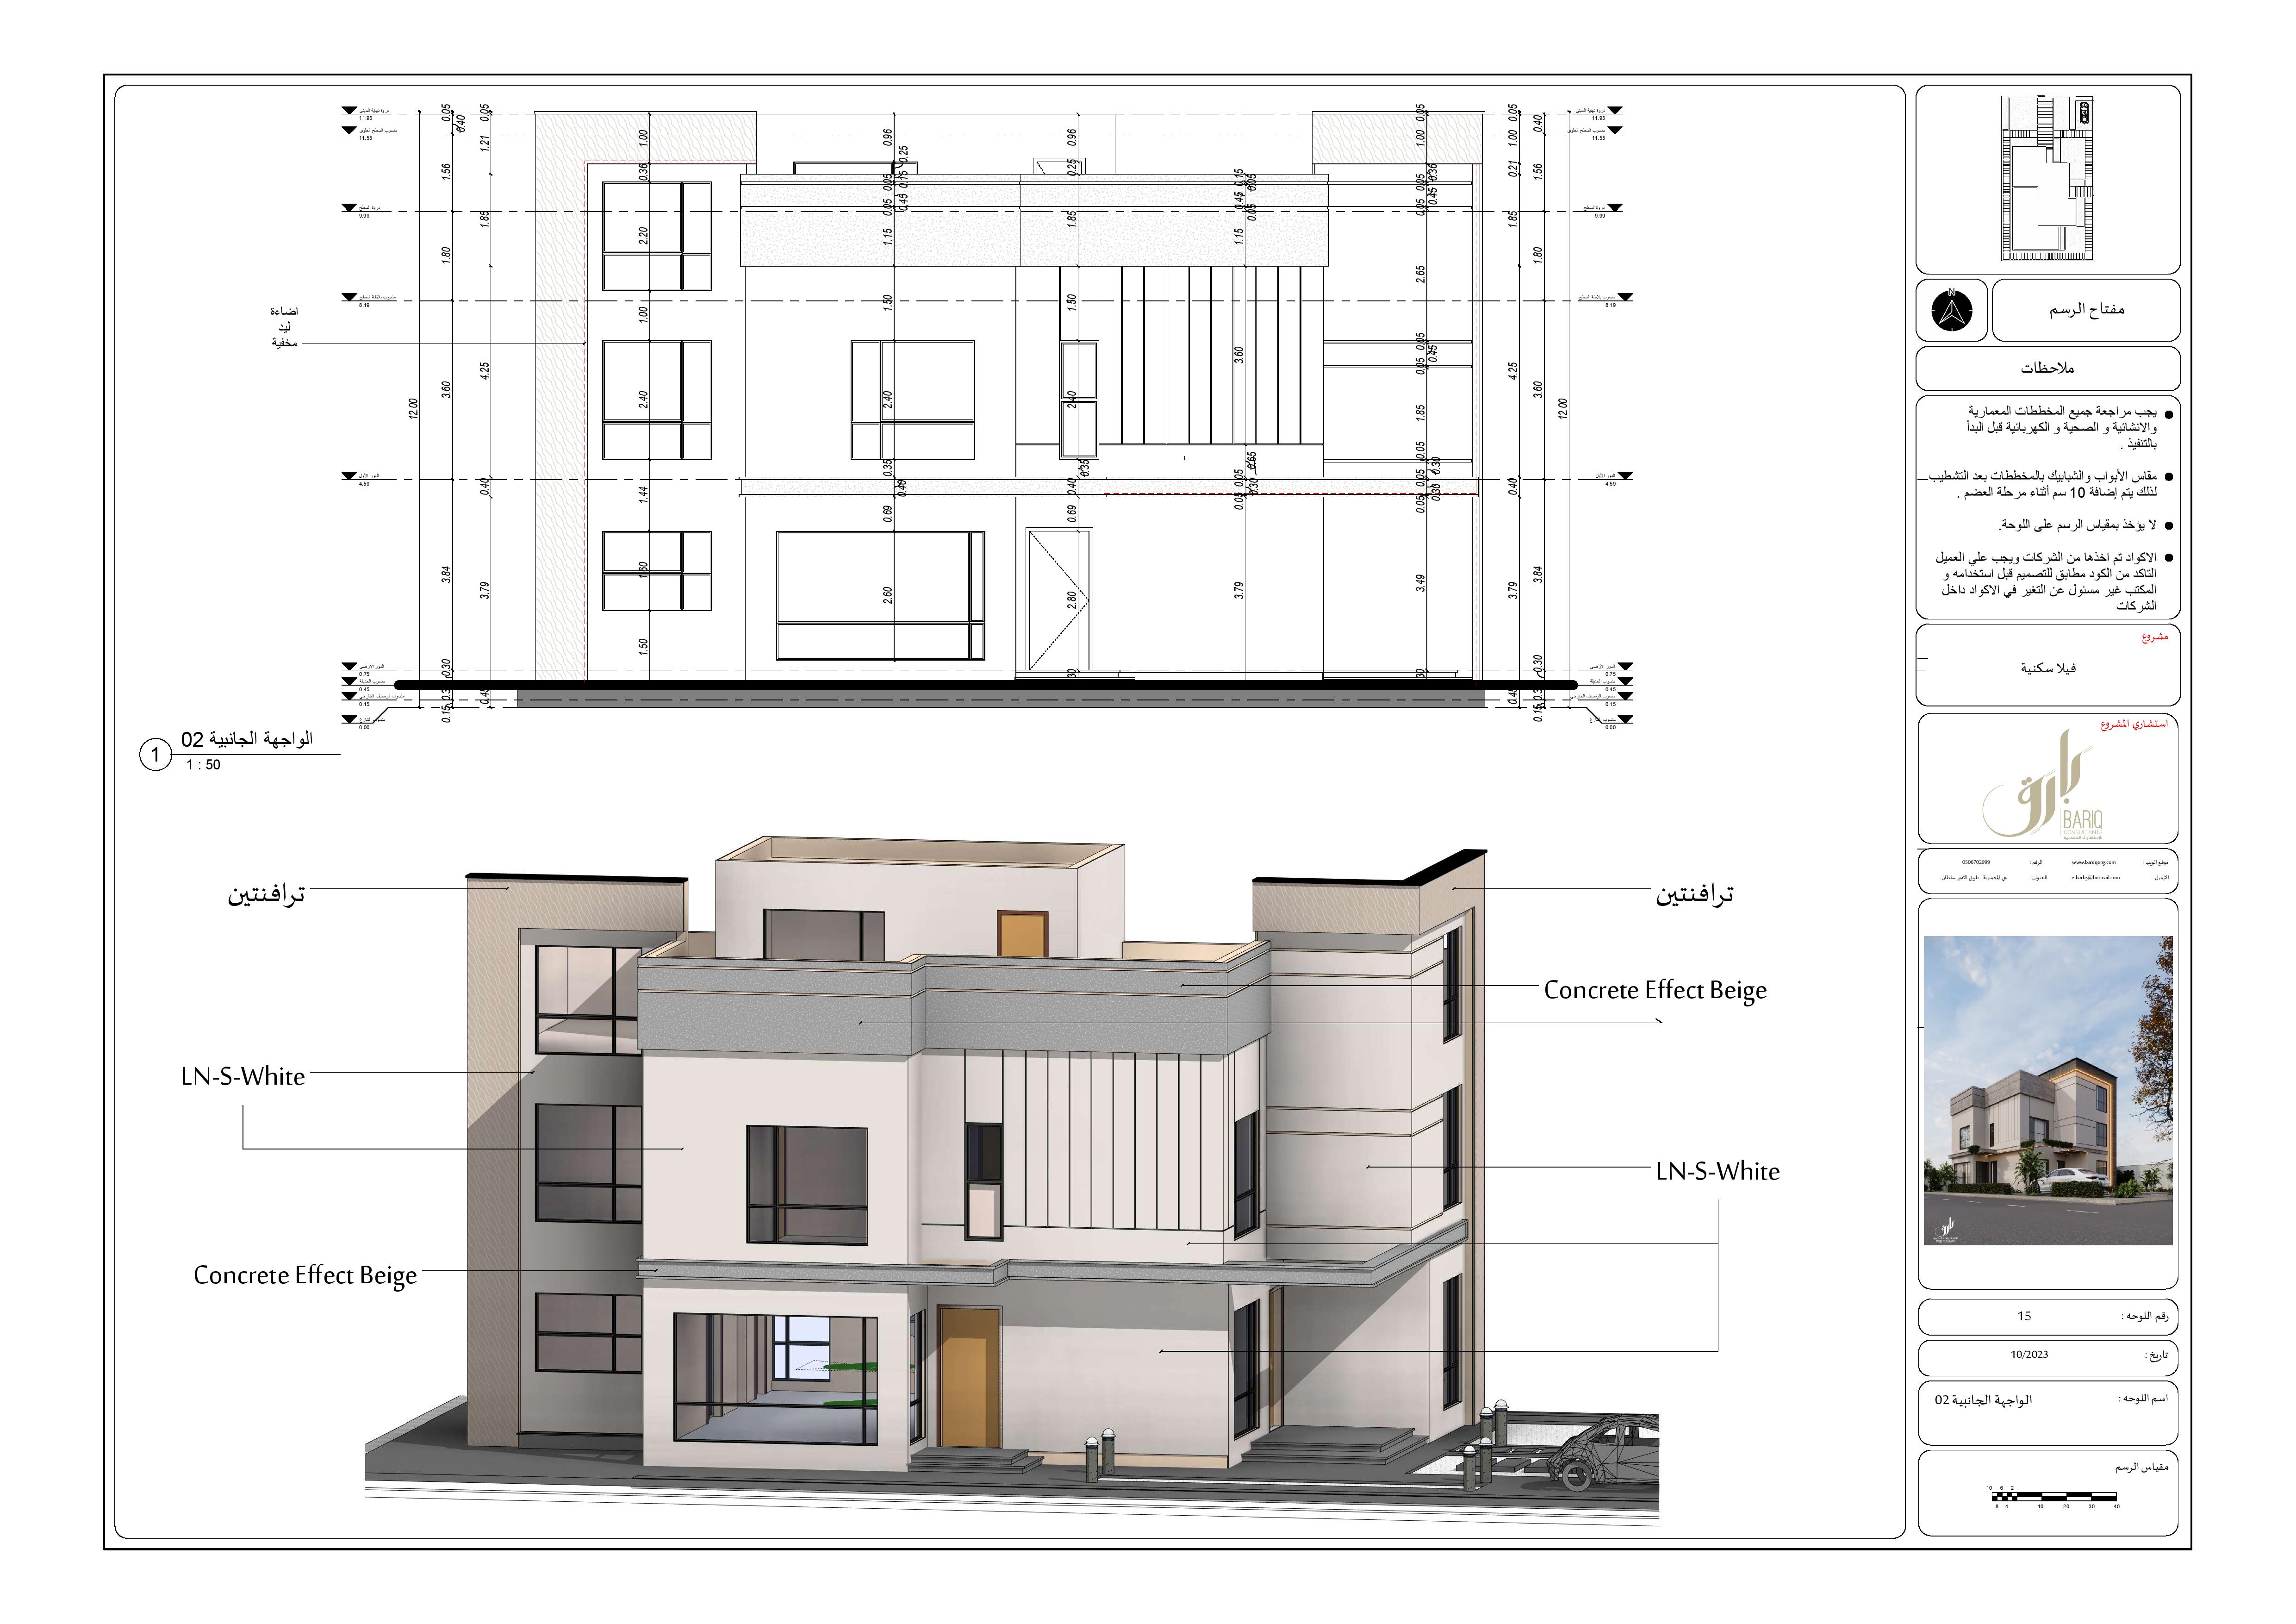Select the 2.65 dimension in elevation
The width and height of the screenshot is (2296, 1624).
[1420, 273]
